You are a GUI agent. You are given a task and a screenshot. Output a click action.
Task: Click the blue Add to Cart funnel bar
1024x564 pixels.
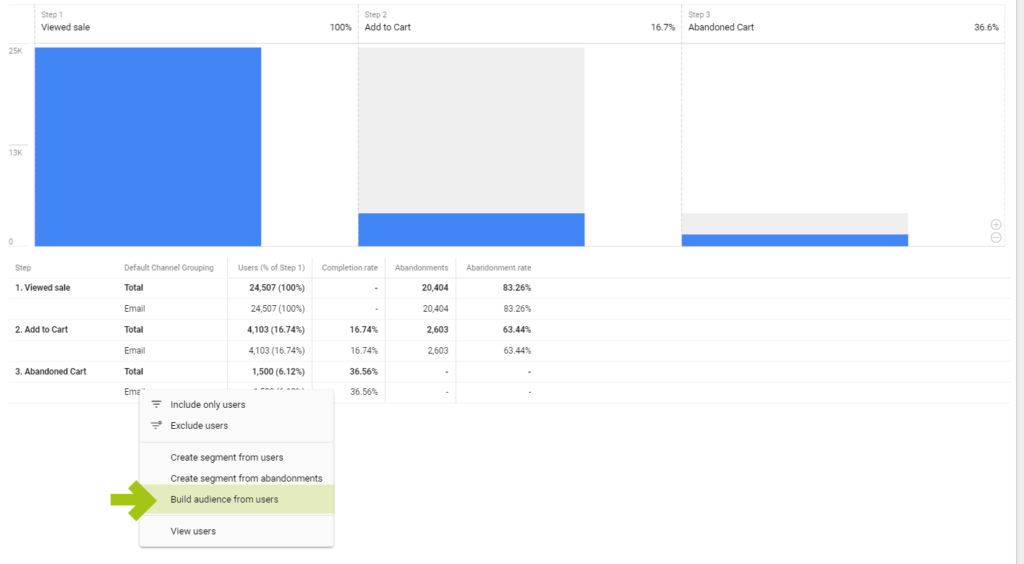coord(471,230)
